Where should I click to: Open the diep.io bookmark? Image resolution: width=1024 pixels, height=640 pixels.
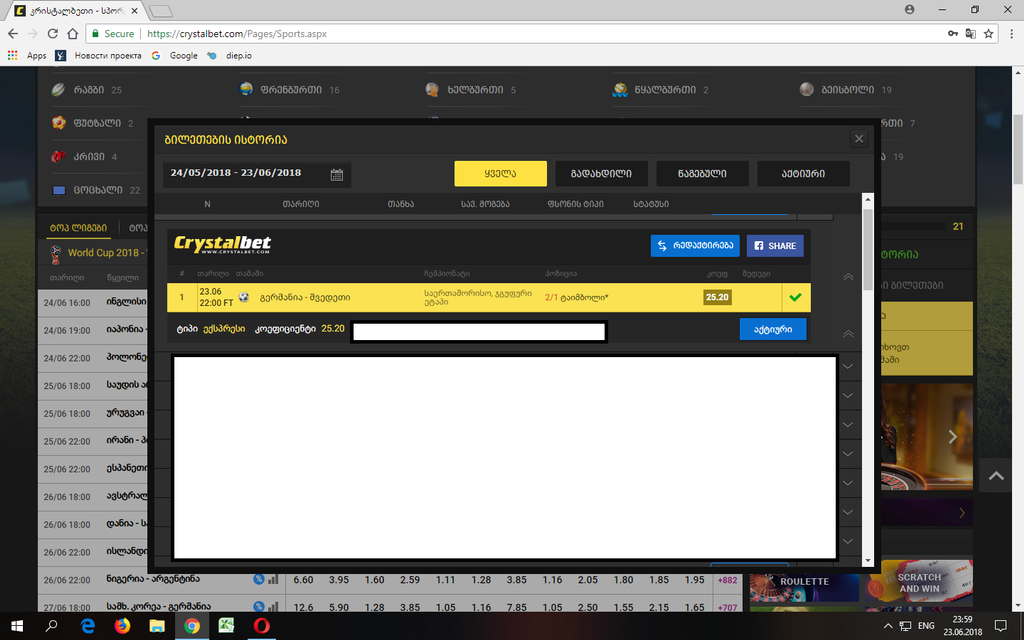click(230, 56)
